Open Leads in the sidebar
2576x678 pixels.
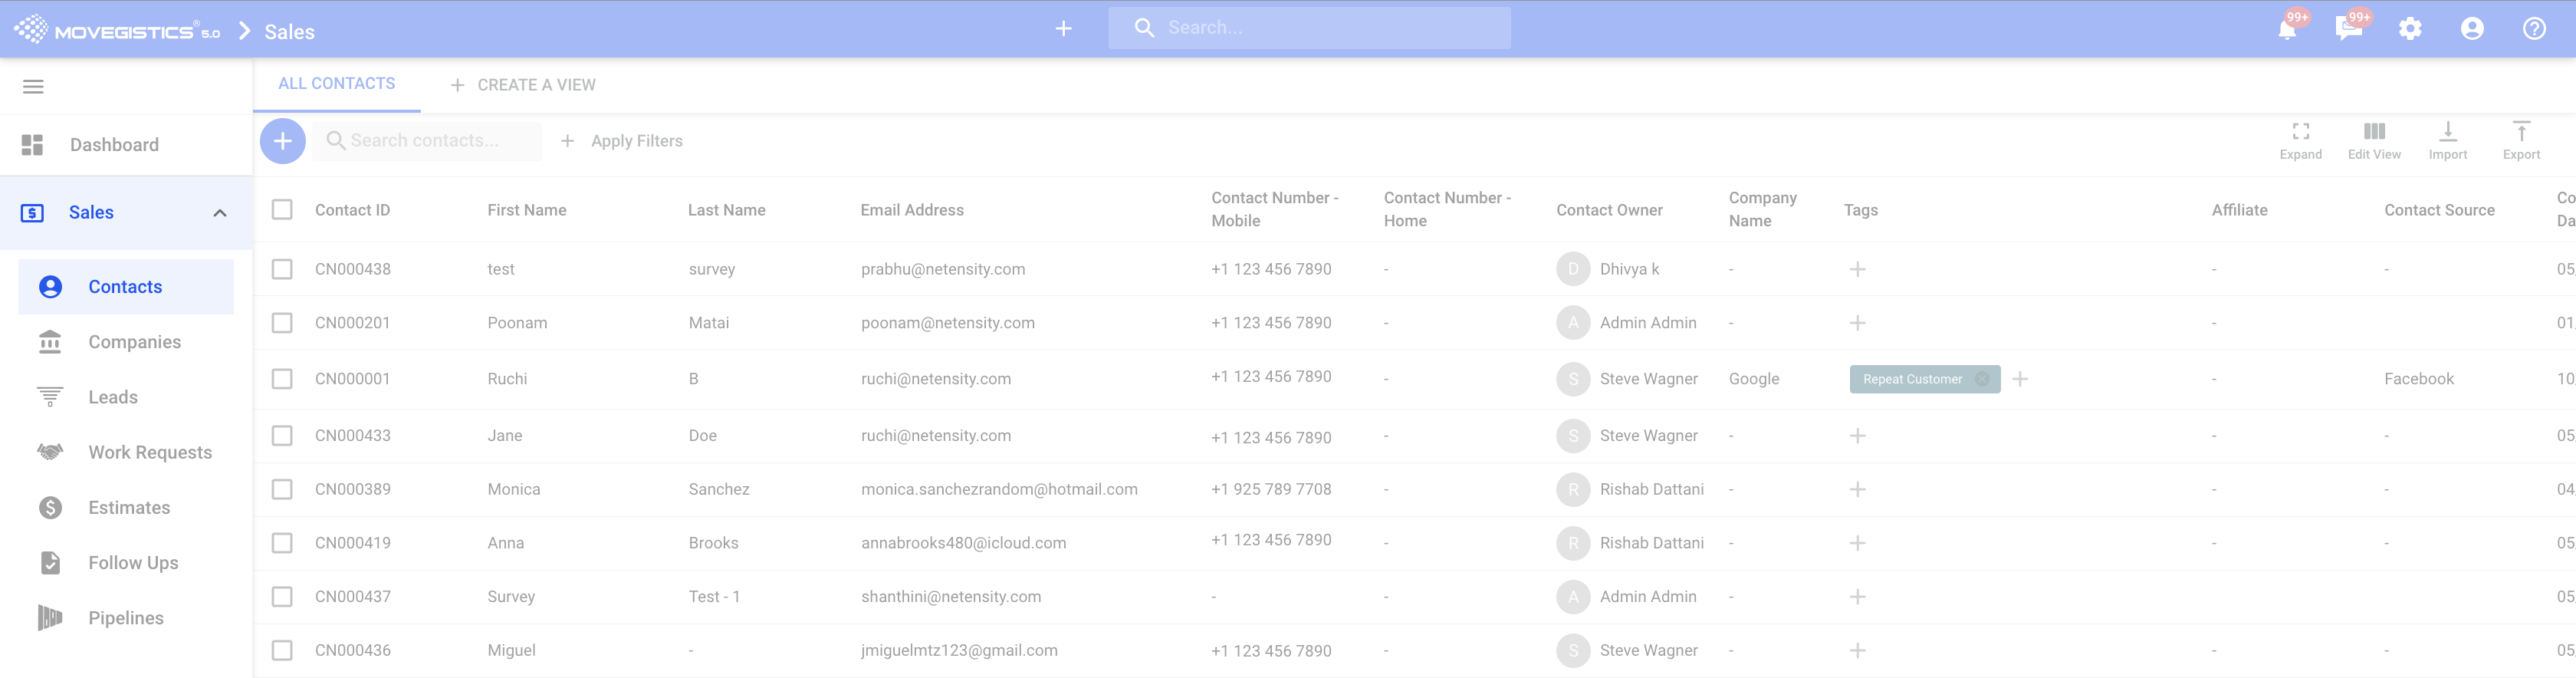tap(113, 397)
